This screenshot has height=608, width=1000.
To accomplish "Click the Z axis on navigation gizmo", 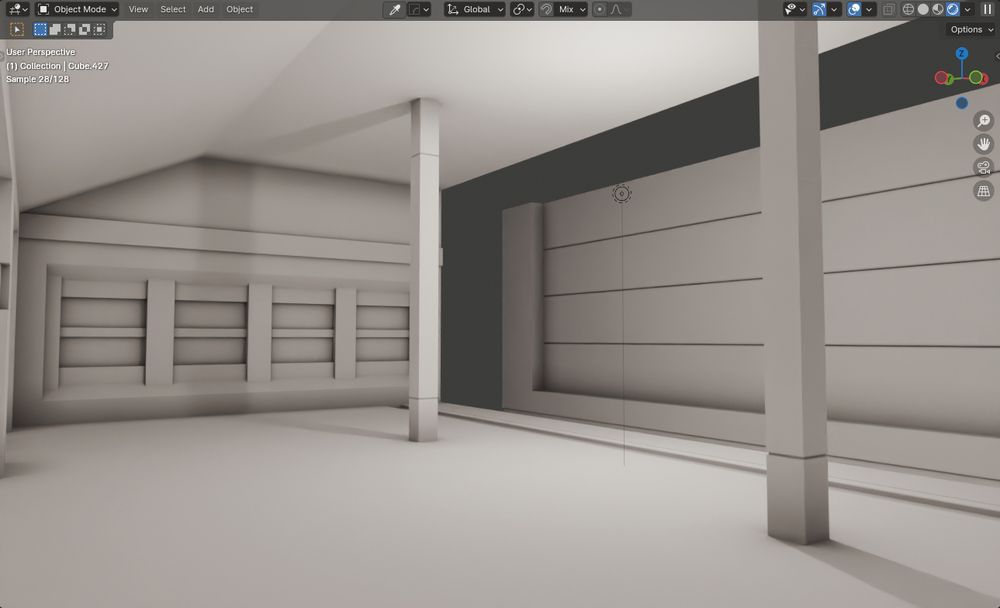I will (962, 54).
